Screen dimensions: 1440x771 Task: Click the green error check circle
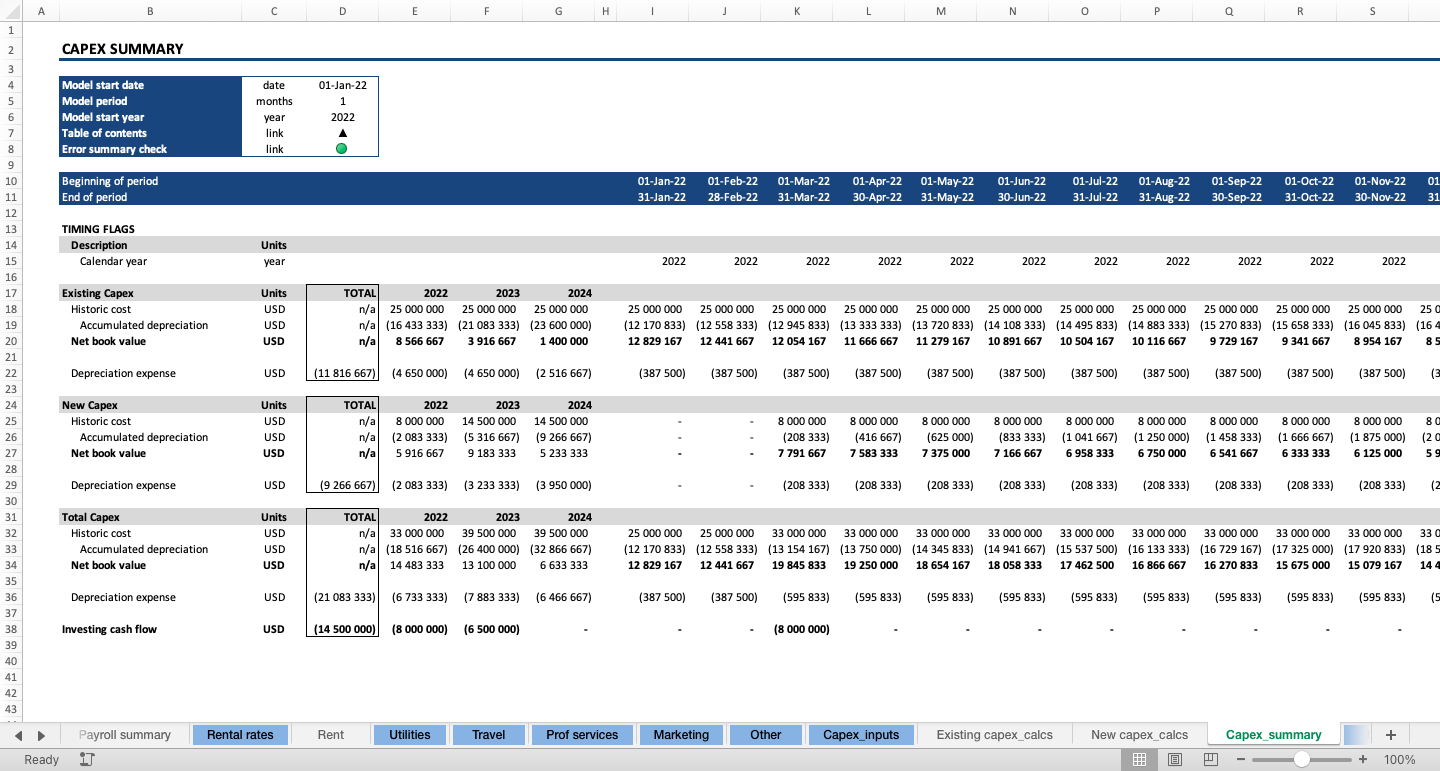[x=342, y=149]
